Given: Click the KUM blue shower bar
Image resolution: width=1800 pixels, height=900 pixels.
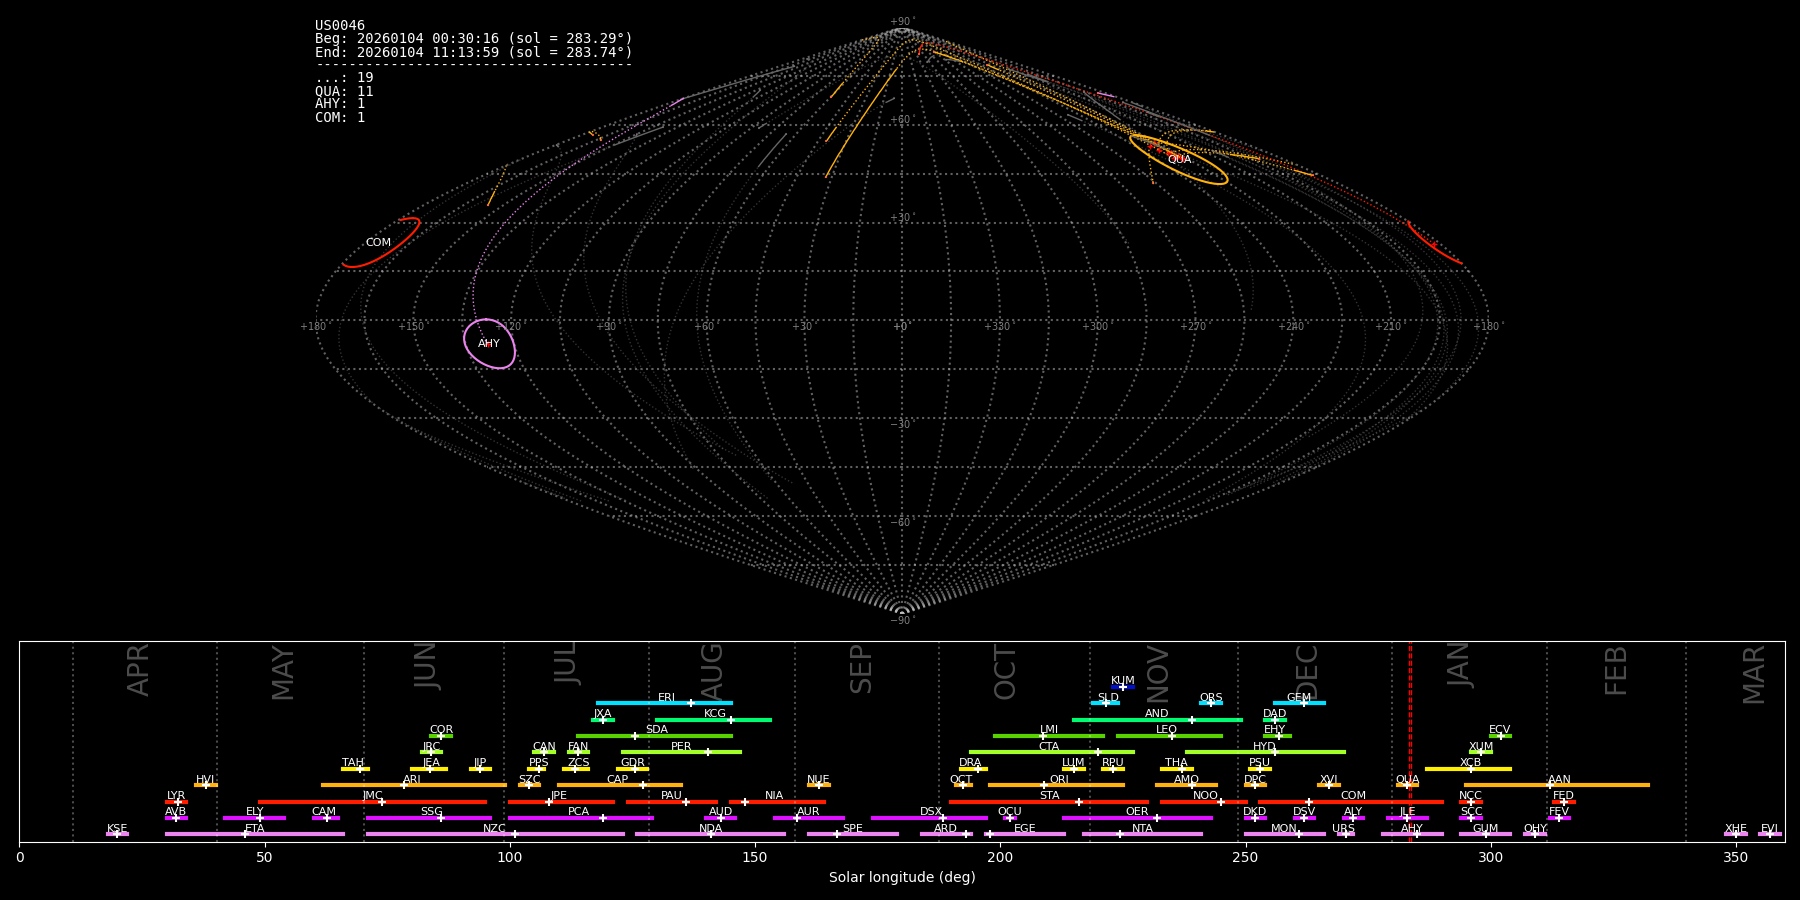Looking at the screenshot, I should tap(1123, 687).
